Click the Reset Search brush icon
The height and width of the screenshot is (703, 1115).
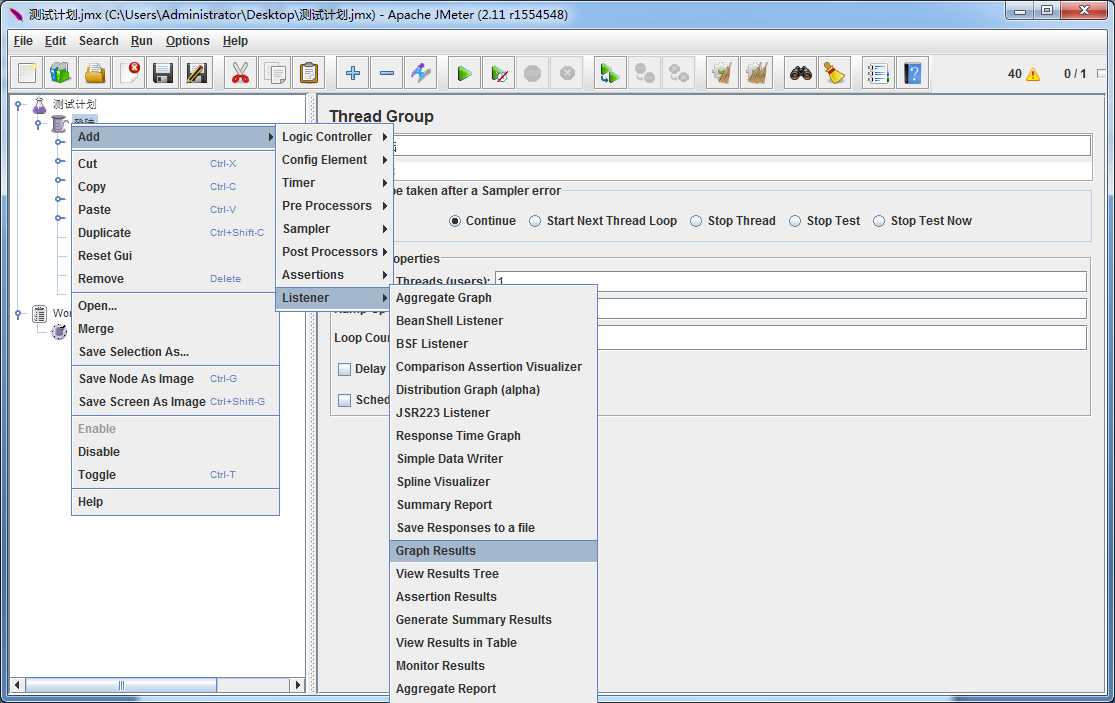(835, 73)
